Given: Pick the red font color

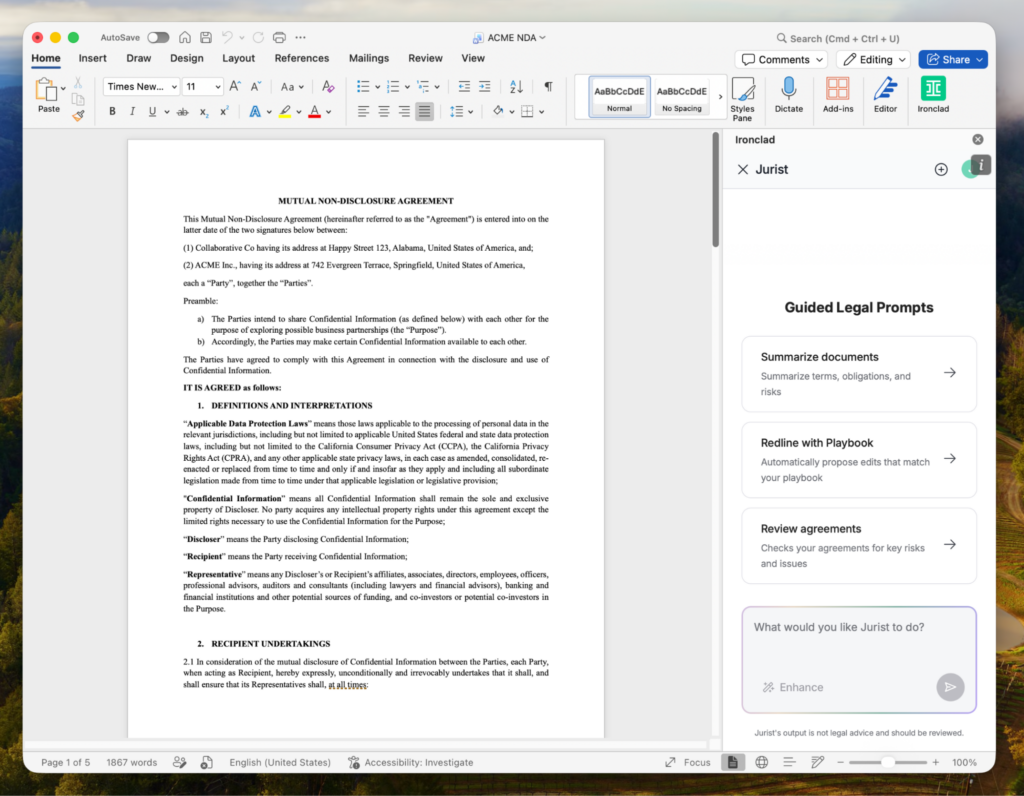Looking at the screenshot, I should 315,112.
